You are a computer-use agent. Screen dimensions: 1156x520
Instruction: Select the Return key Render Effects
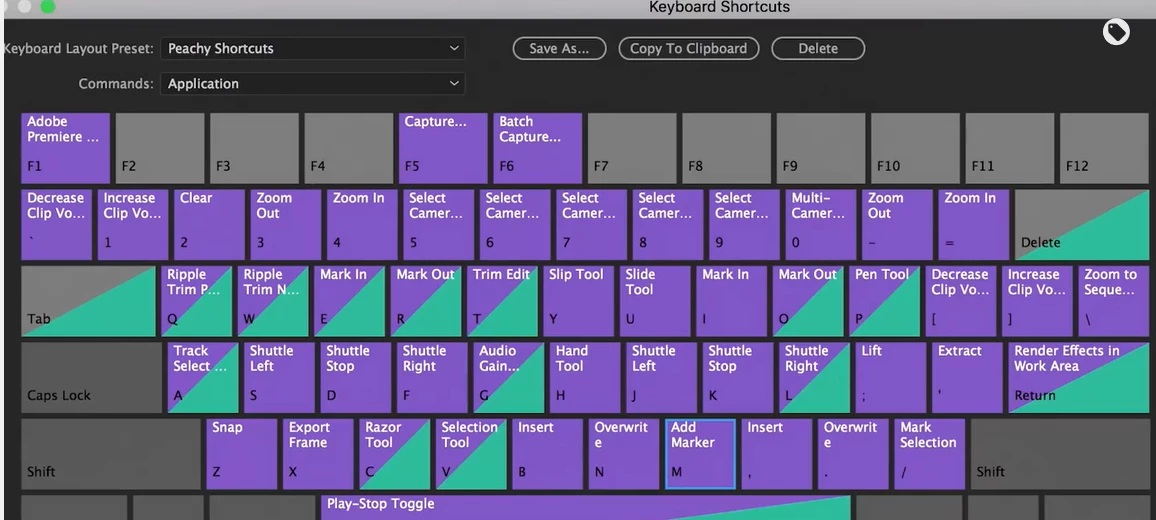click(1079, 378)
